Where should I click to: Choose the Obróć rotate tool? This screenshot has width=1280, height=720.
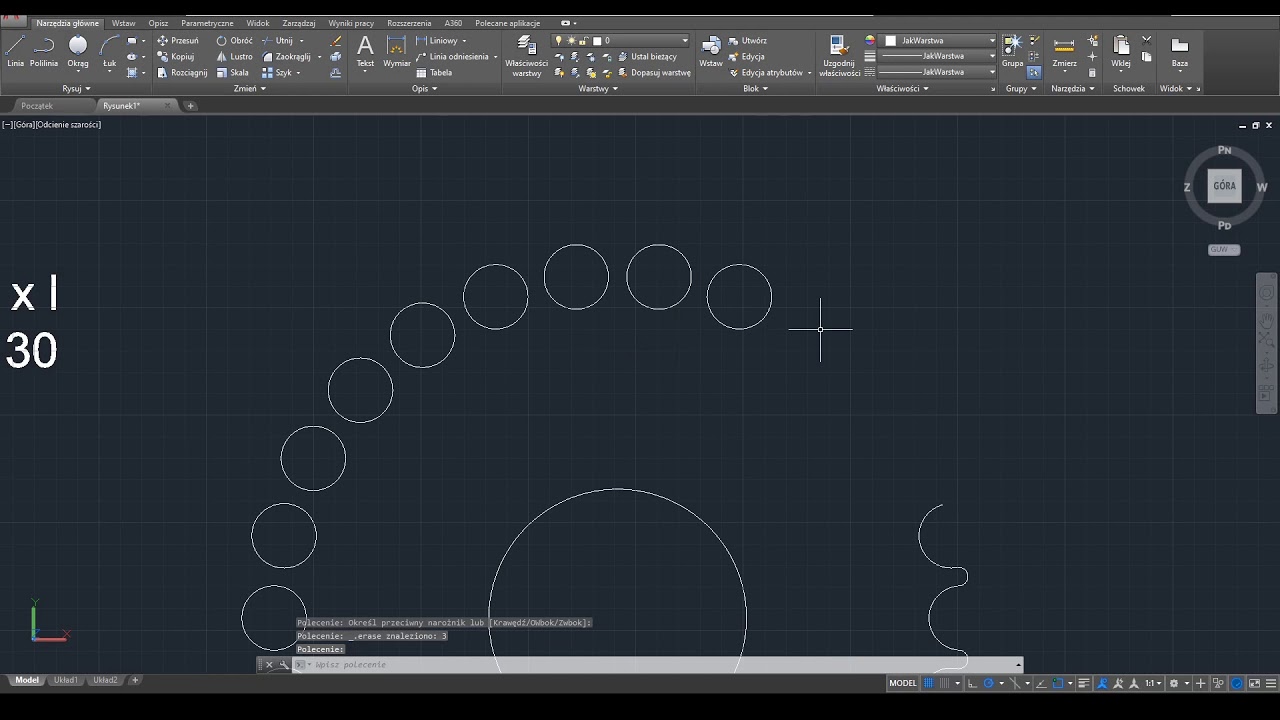click(235, 41)
